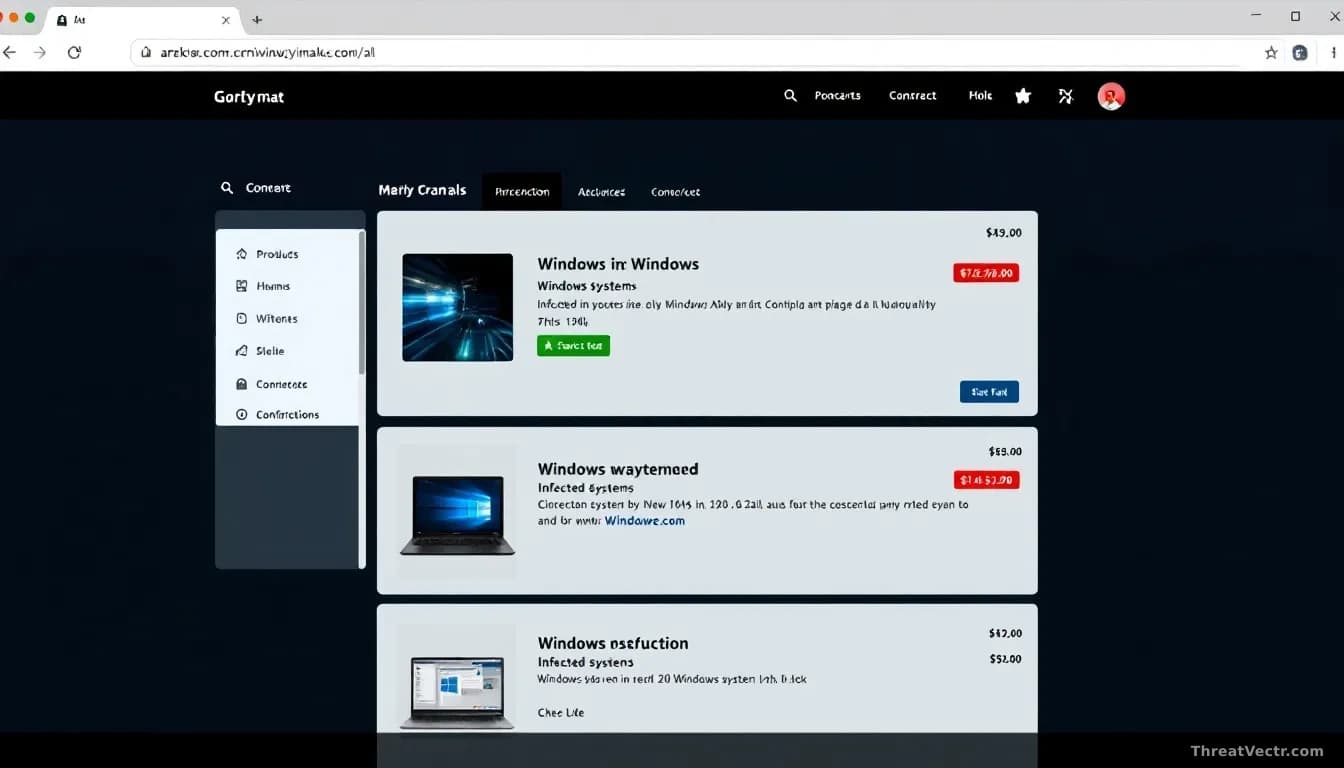The height and width of the screenshot is (768, 1344).
Task: Click the red price badge on second listing
Action: tap(986, 480)
